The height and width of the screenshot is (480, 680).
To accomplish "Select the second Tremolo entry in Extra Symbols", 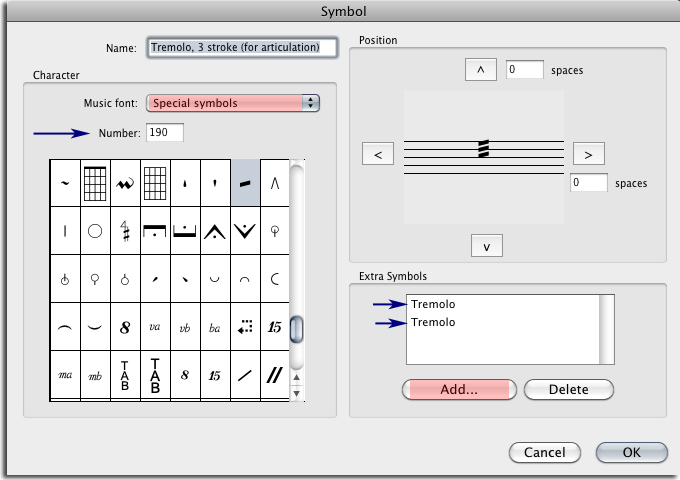I will pyautogui.click(x=433, y=322).
